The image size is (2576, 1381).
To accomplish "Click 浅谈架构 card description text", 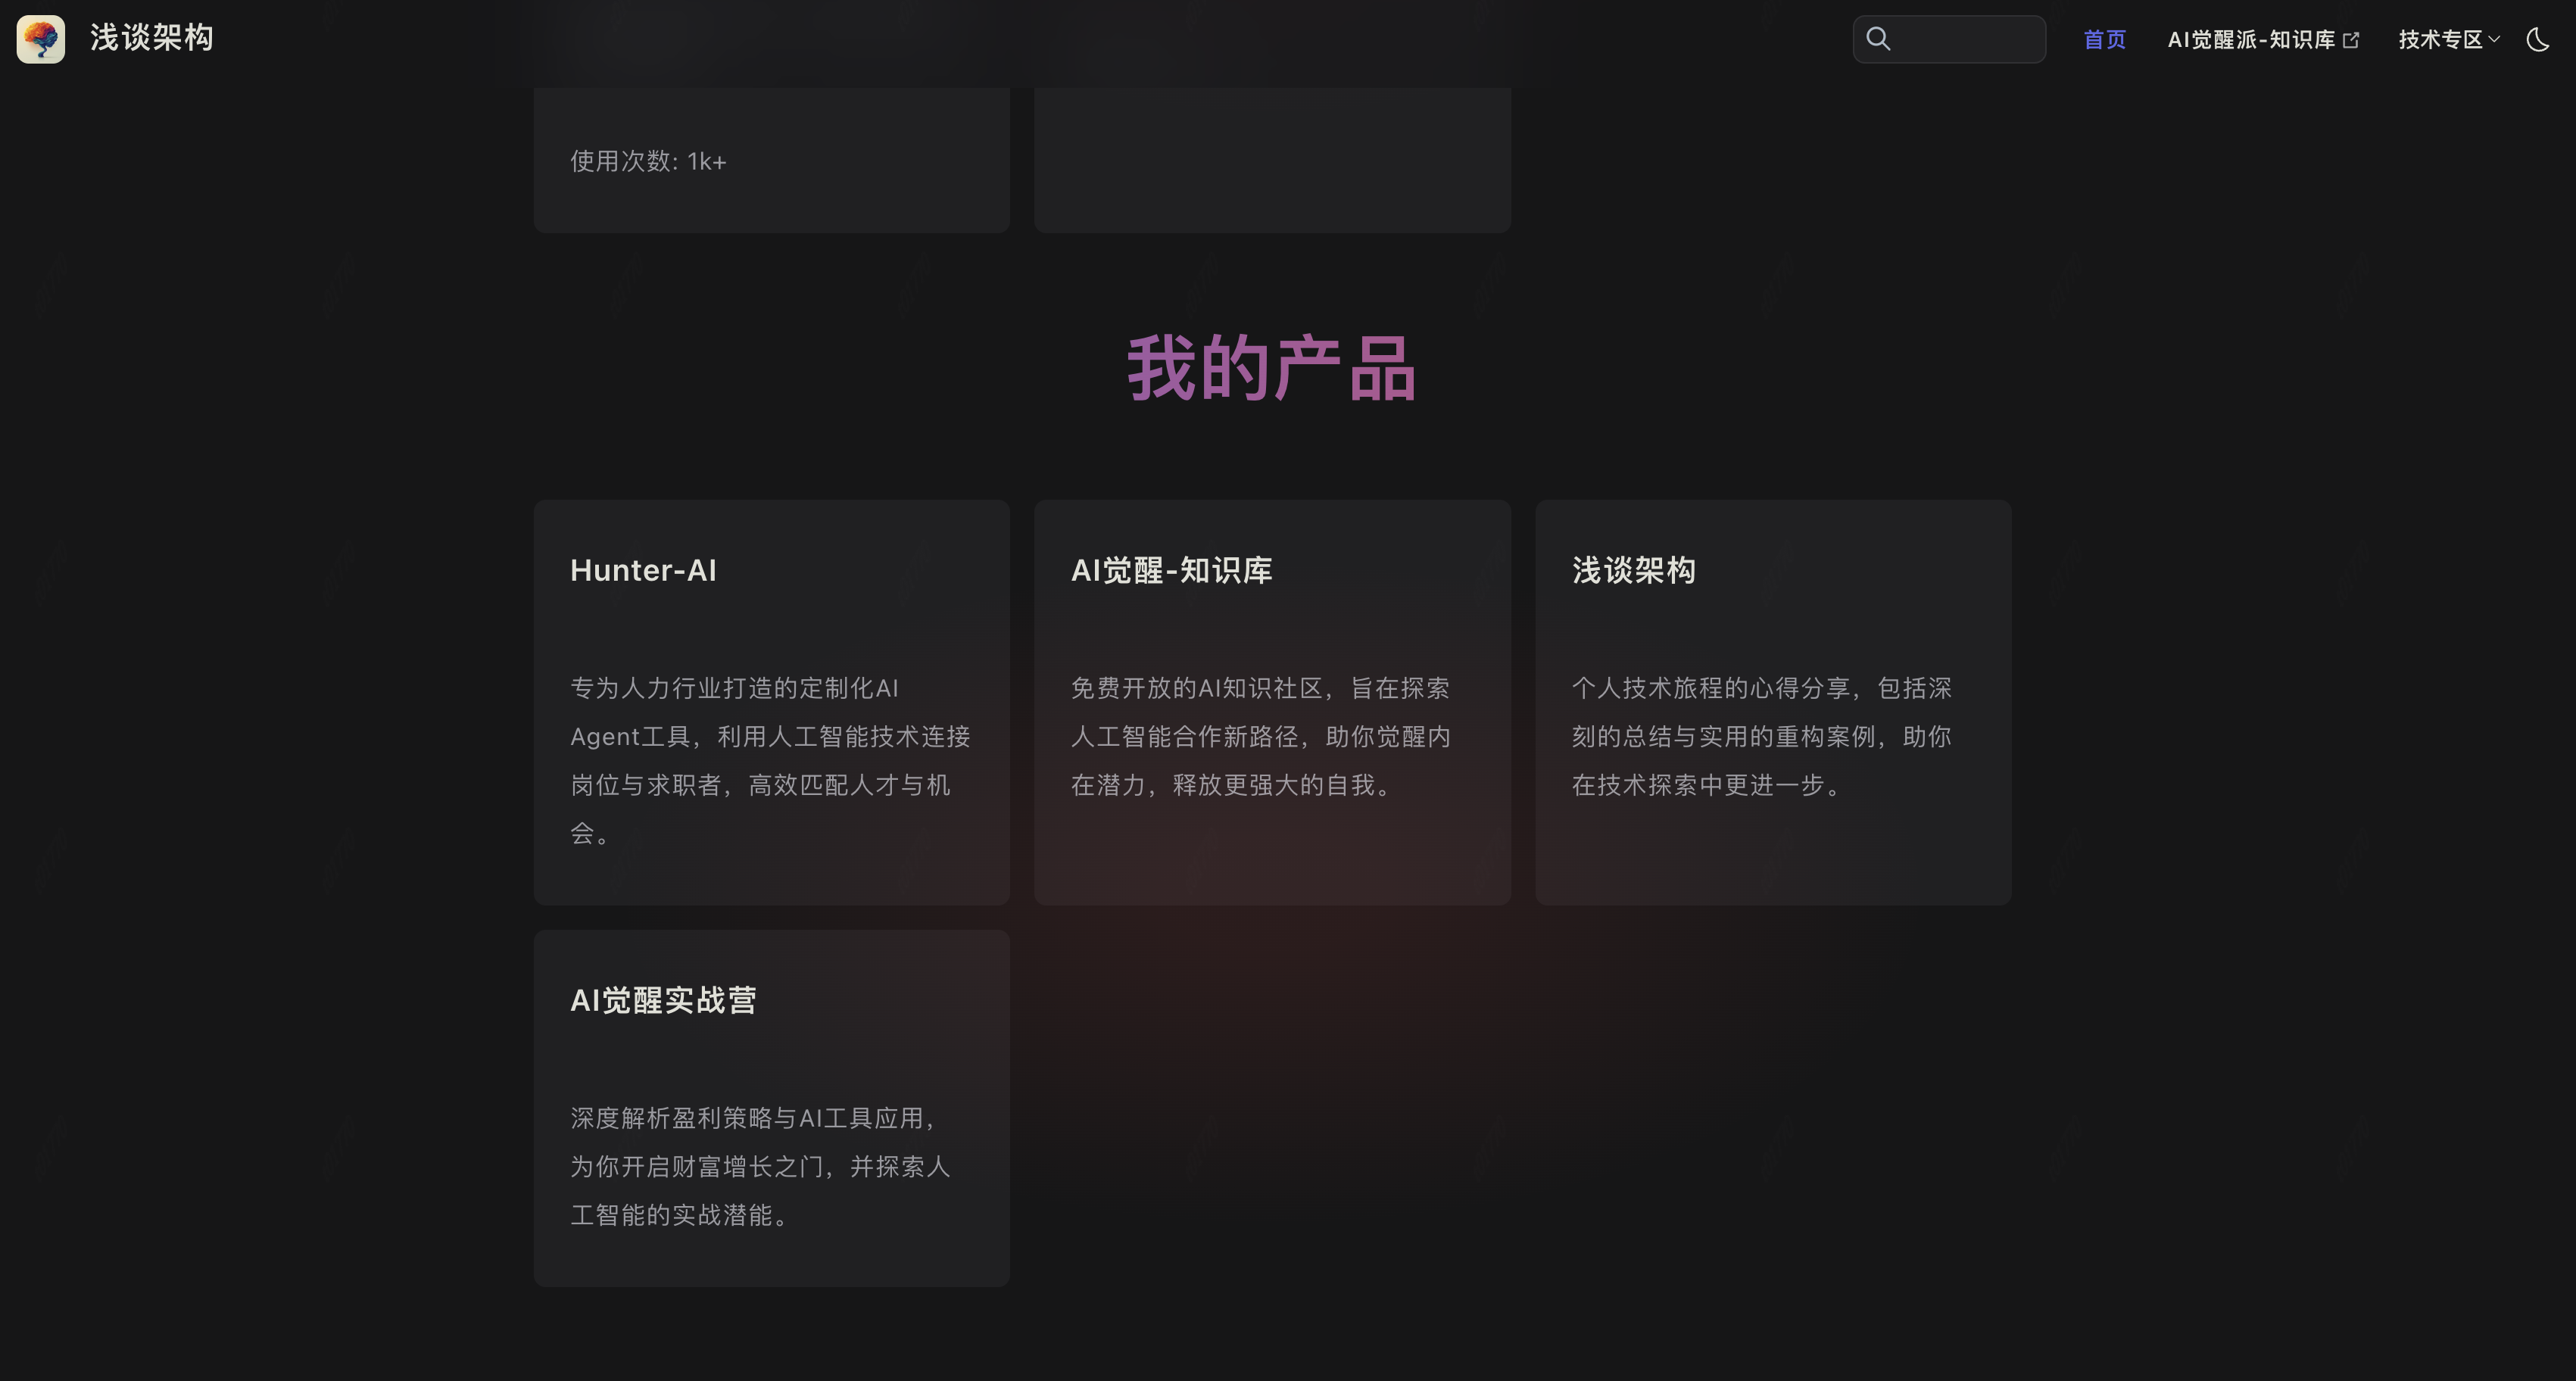I will 1761,736.
